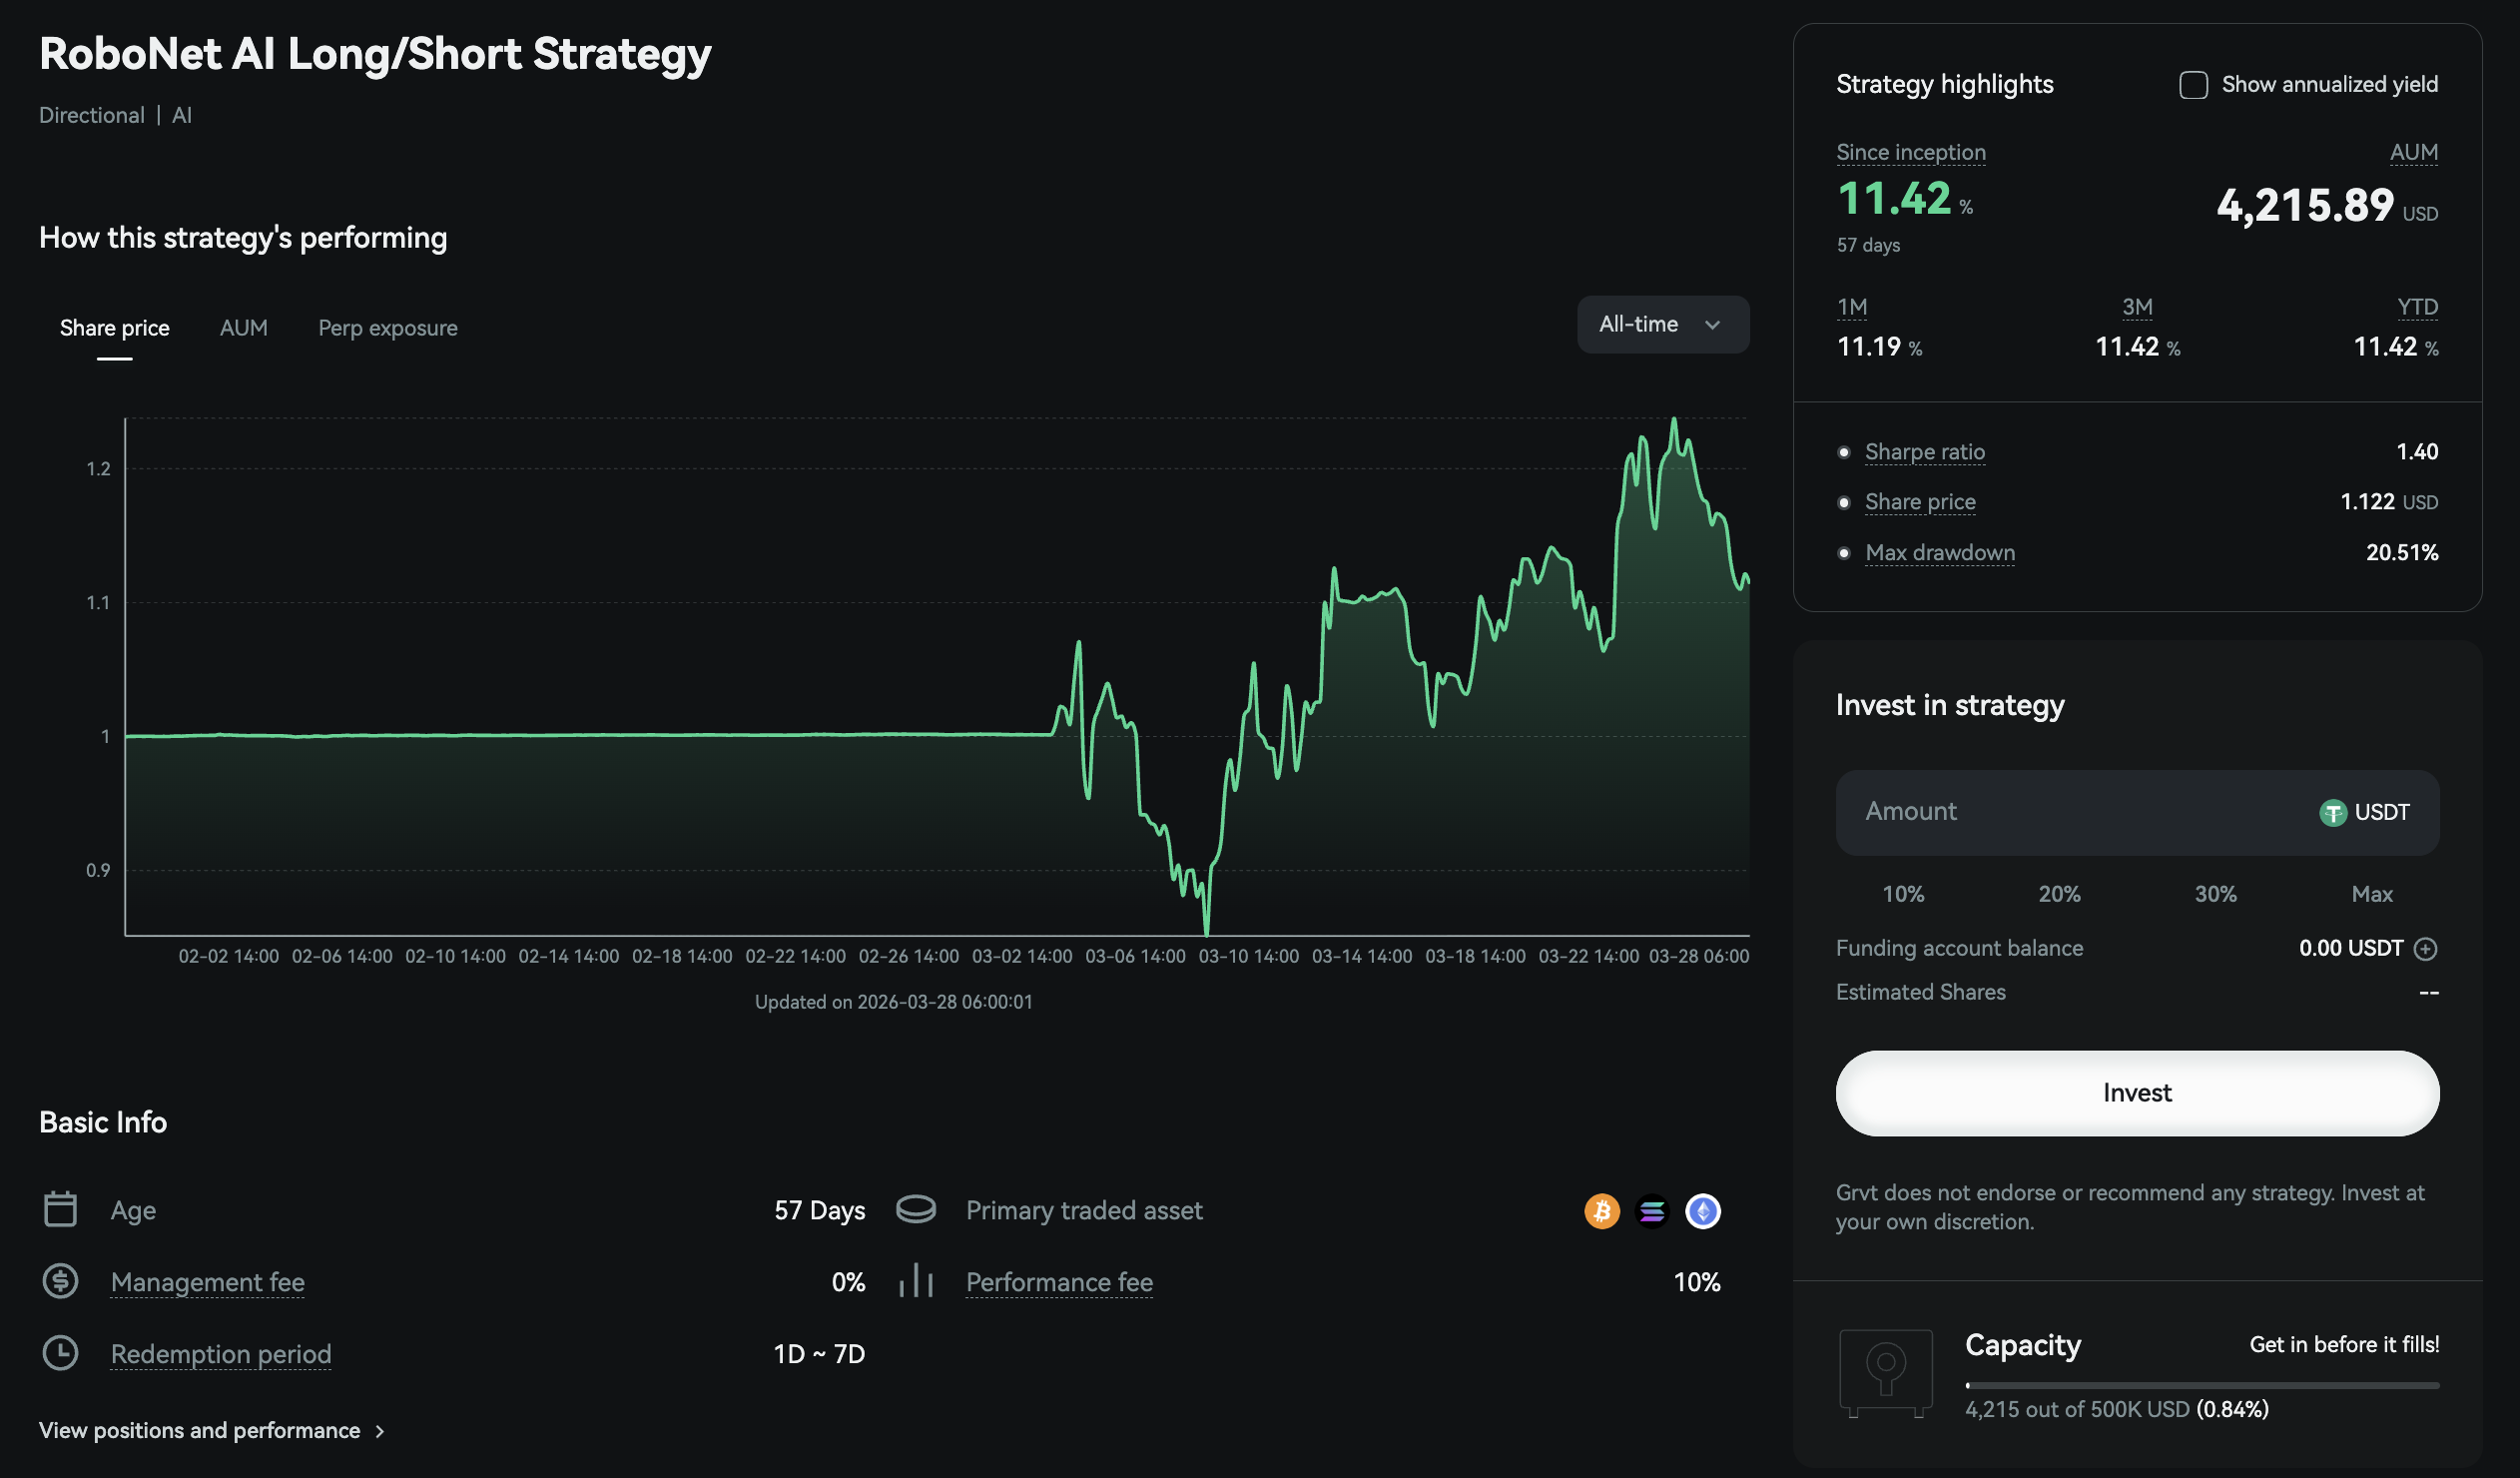
Task: Switch to the Perp exposure tab
Action: 387,328
